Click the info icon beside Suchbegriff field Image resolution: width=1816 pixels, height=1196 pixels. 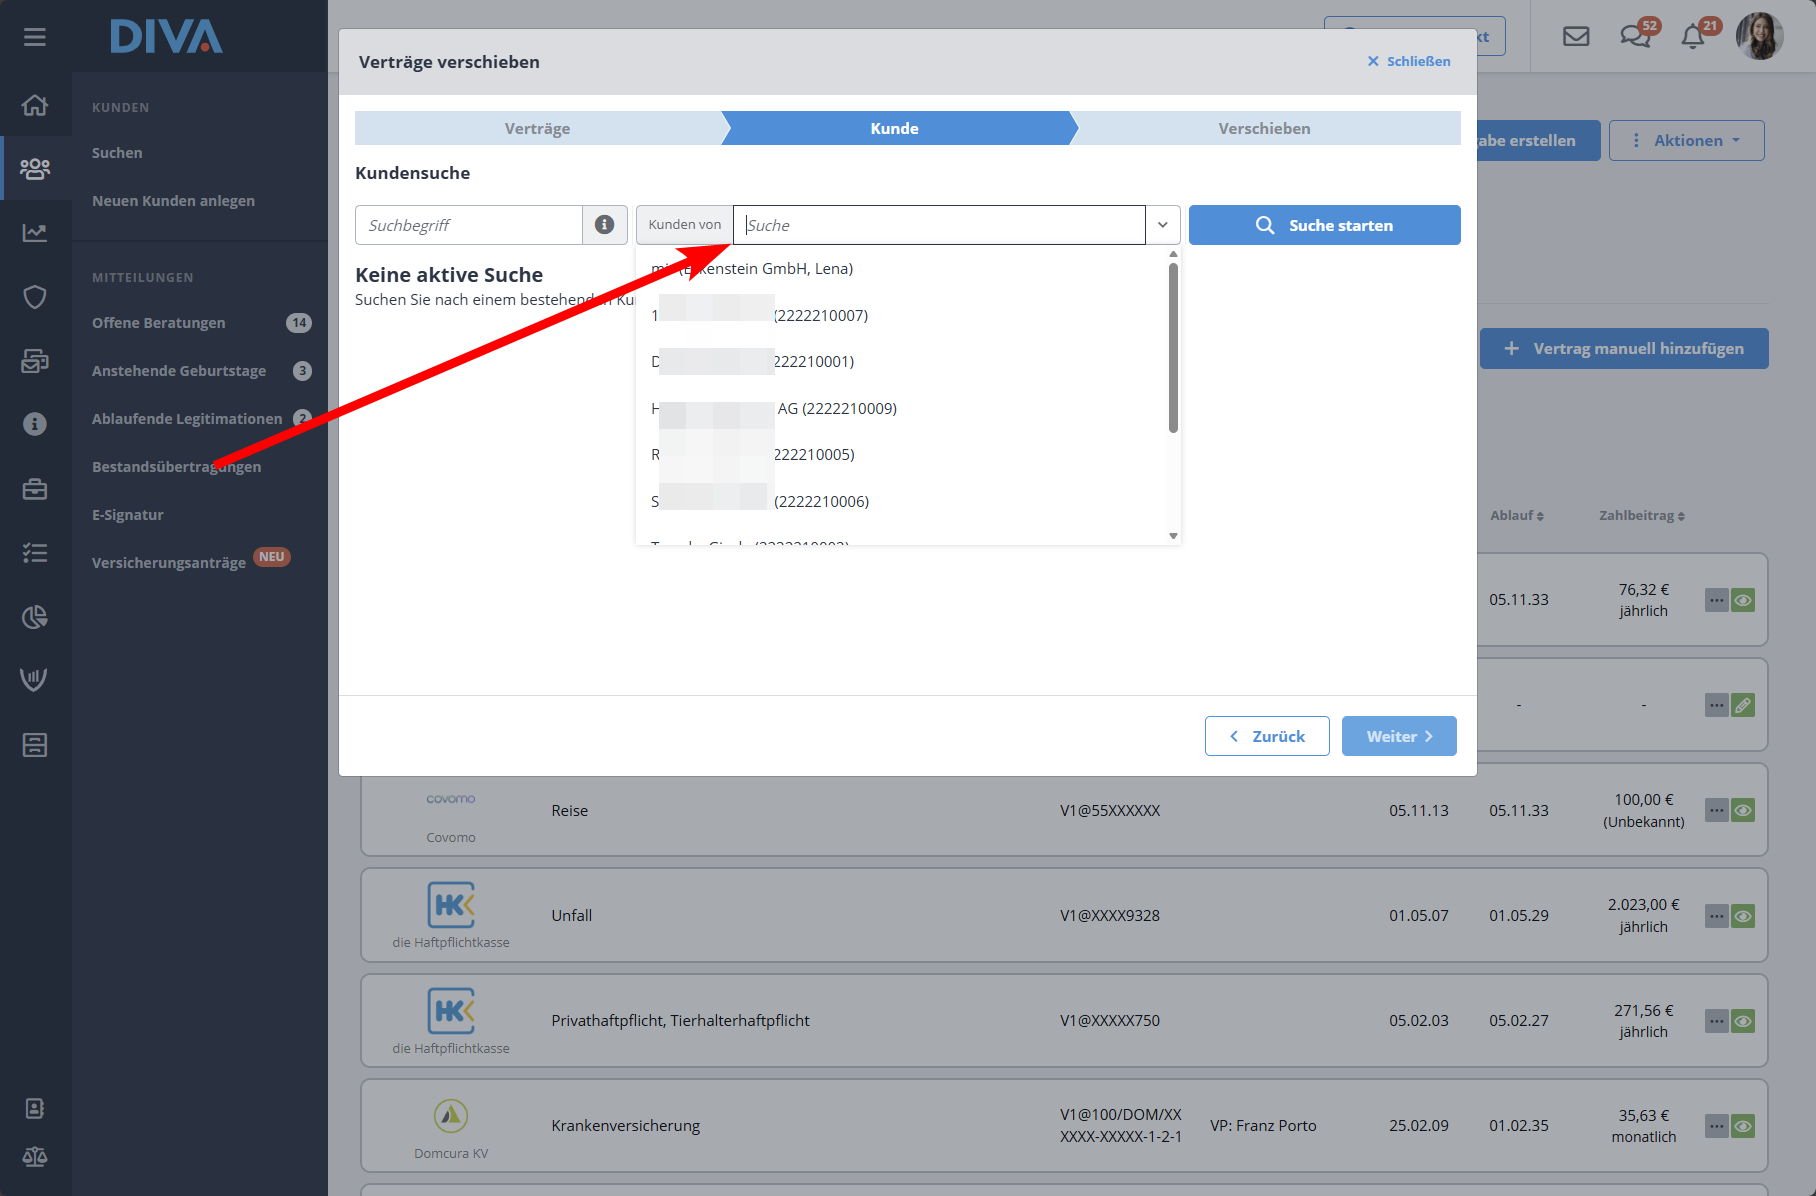click(604, 225)
